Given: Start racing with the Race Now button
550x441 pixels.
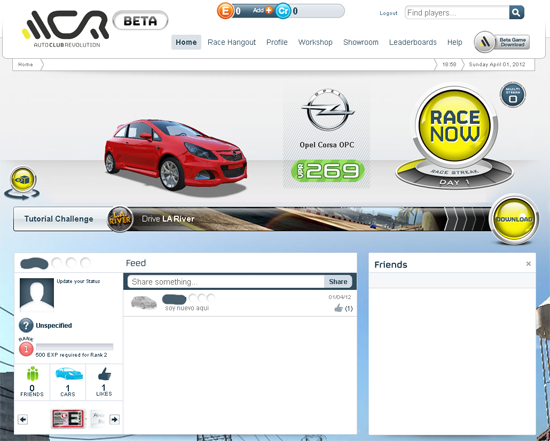Looking at the screenshot, I should pyautogui.click(x=455, y=125).
